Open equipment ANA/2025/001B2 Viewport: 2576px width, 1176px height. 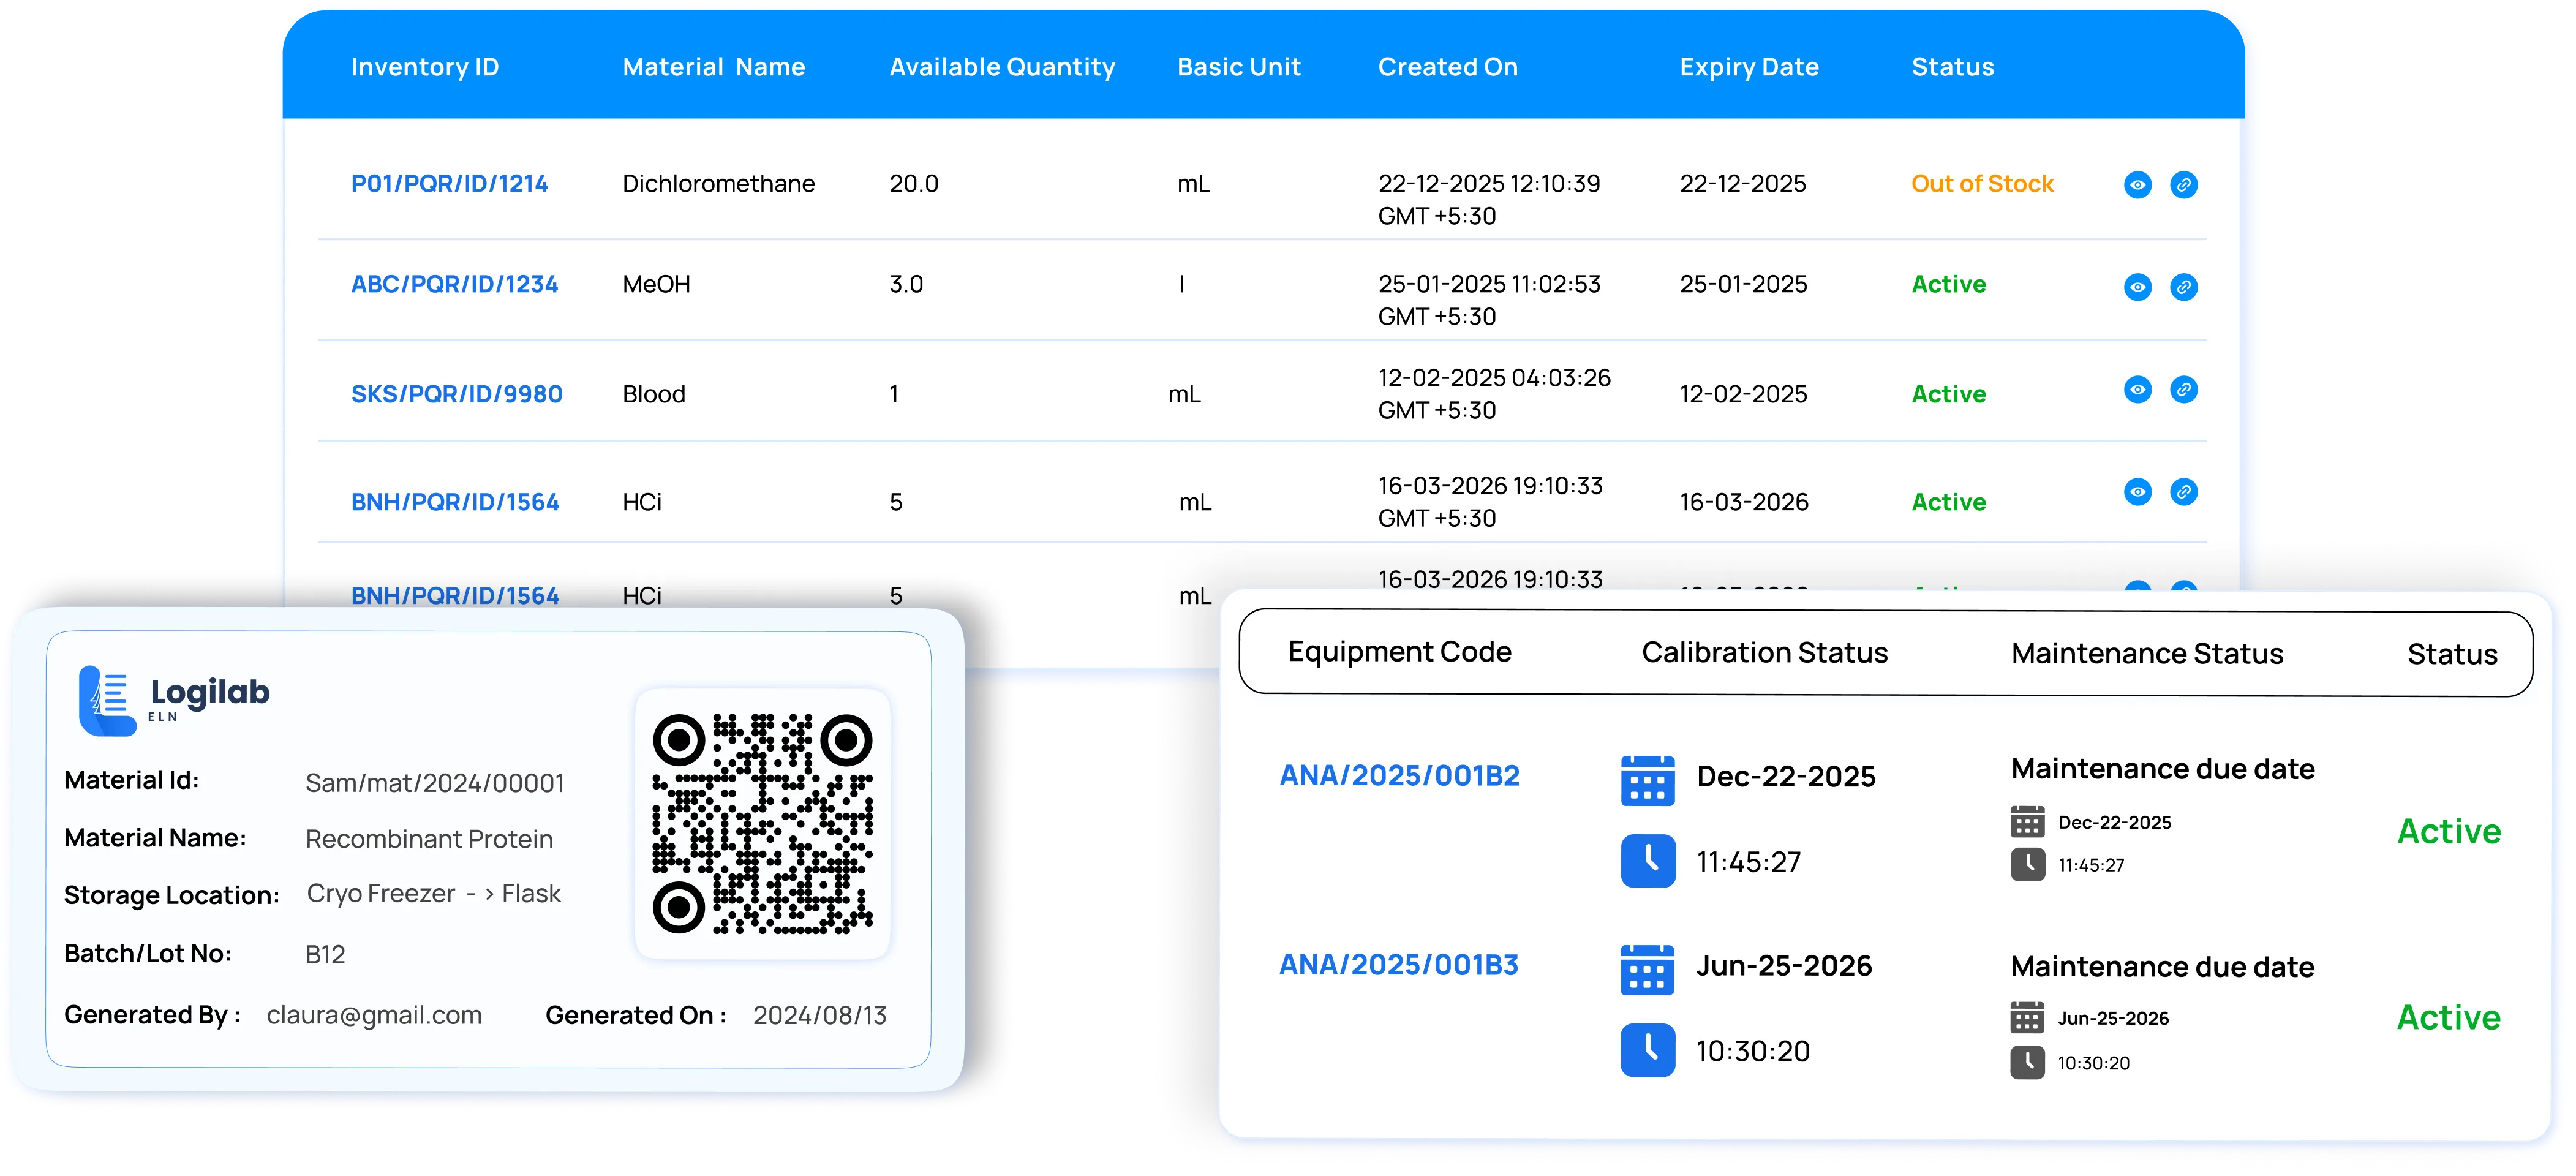click(x=1399, y=776)
